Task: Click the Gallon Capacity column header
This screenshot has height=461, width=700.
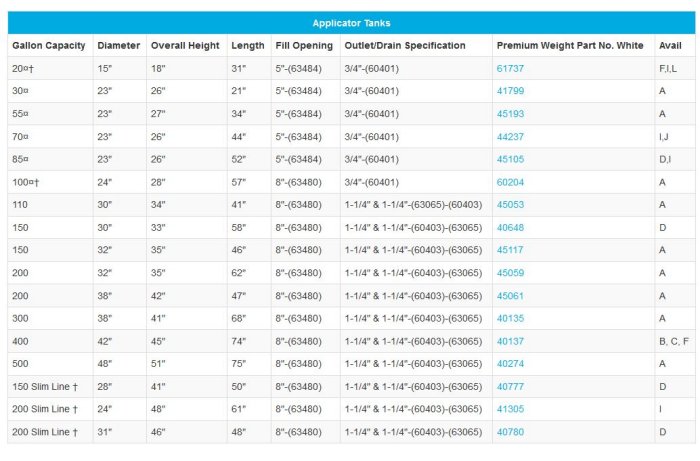Action: [48, 46]
